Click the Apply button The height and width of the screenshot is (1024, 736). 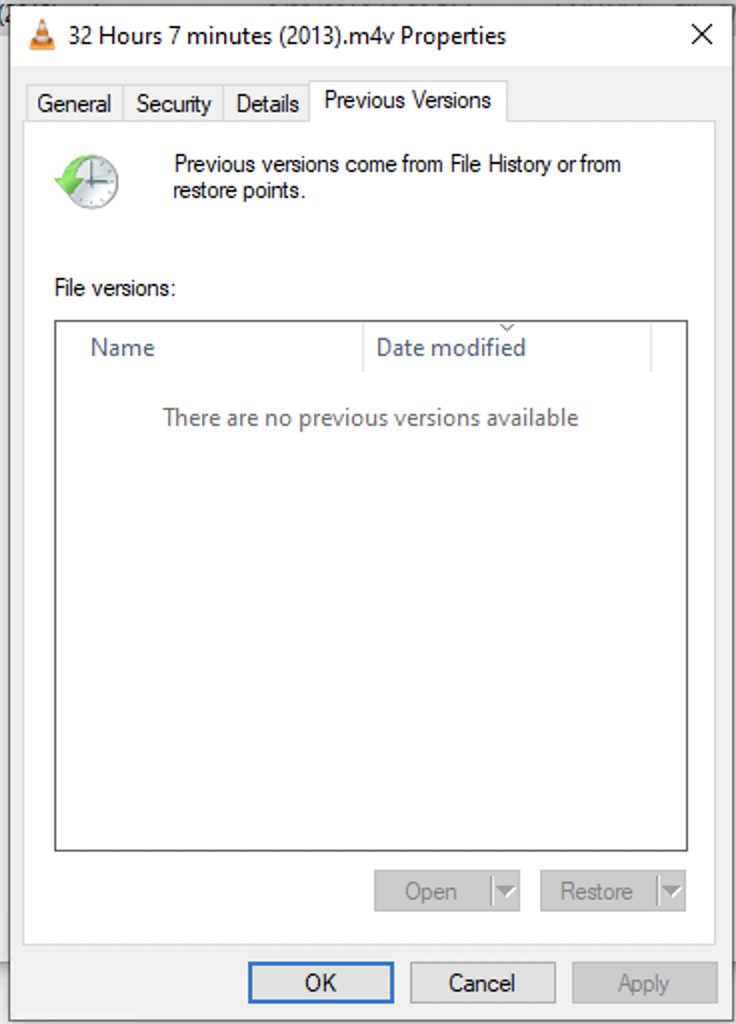point(645,982)
